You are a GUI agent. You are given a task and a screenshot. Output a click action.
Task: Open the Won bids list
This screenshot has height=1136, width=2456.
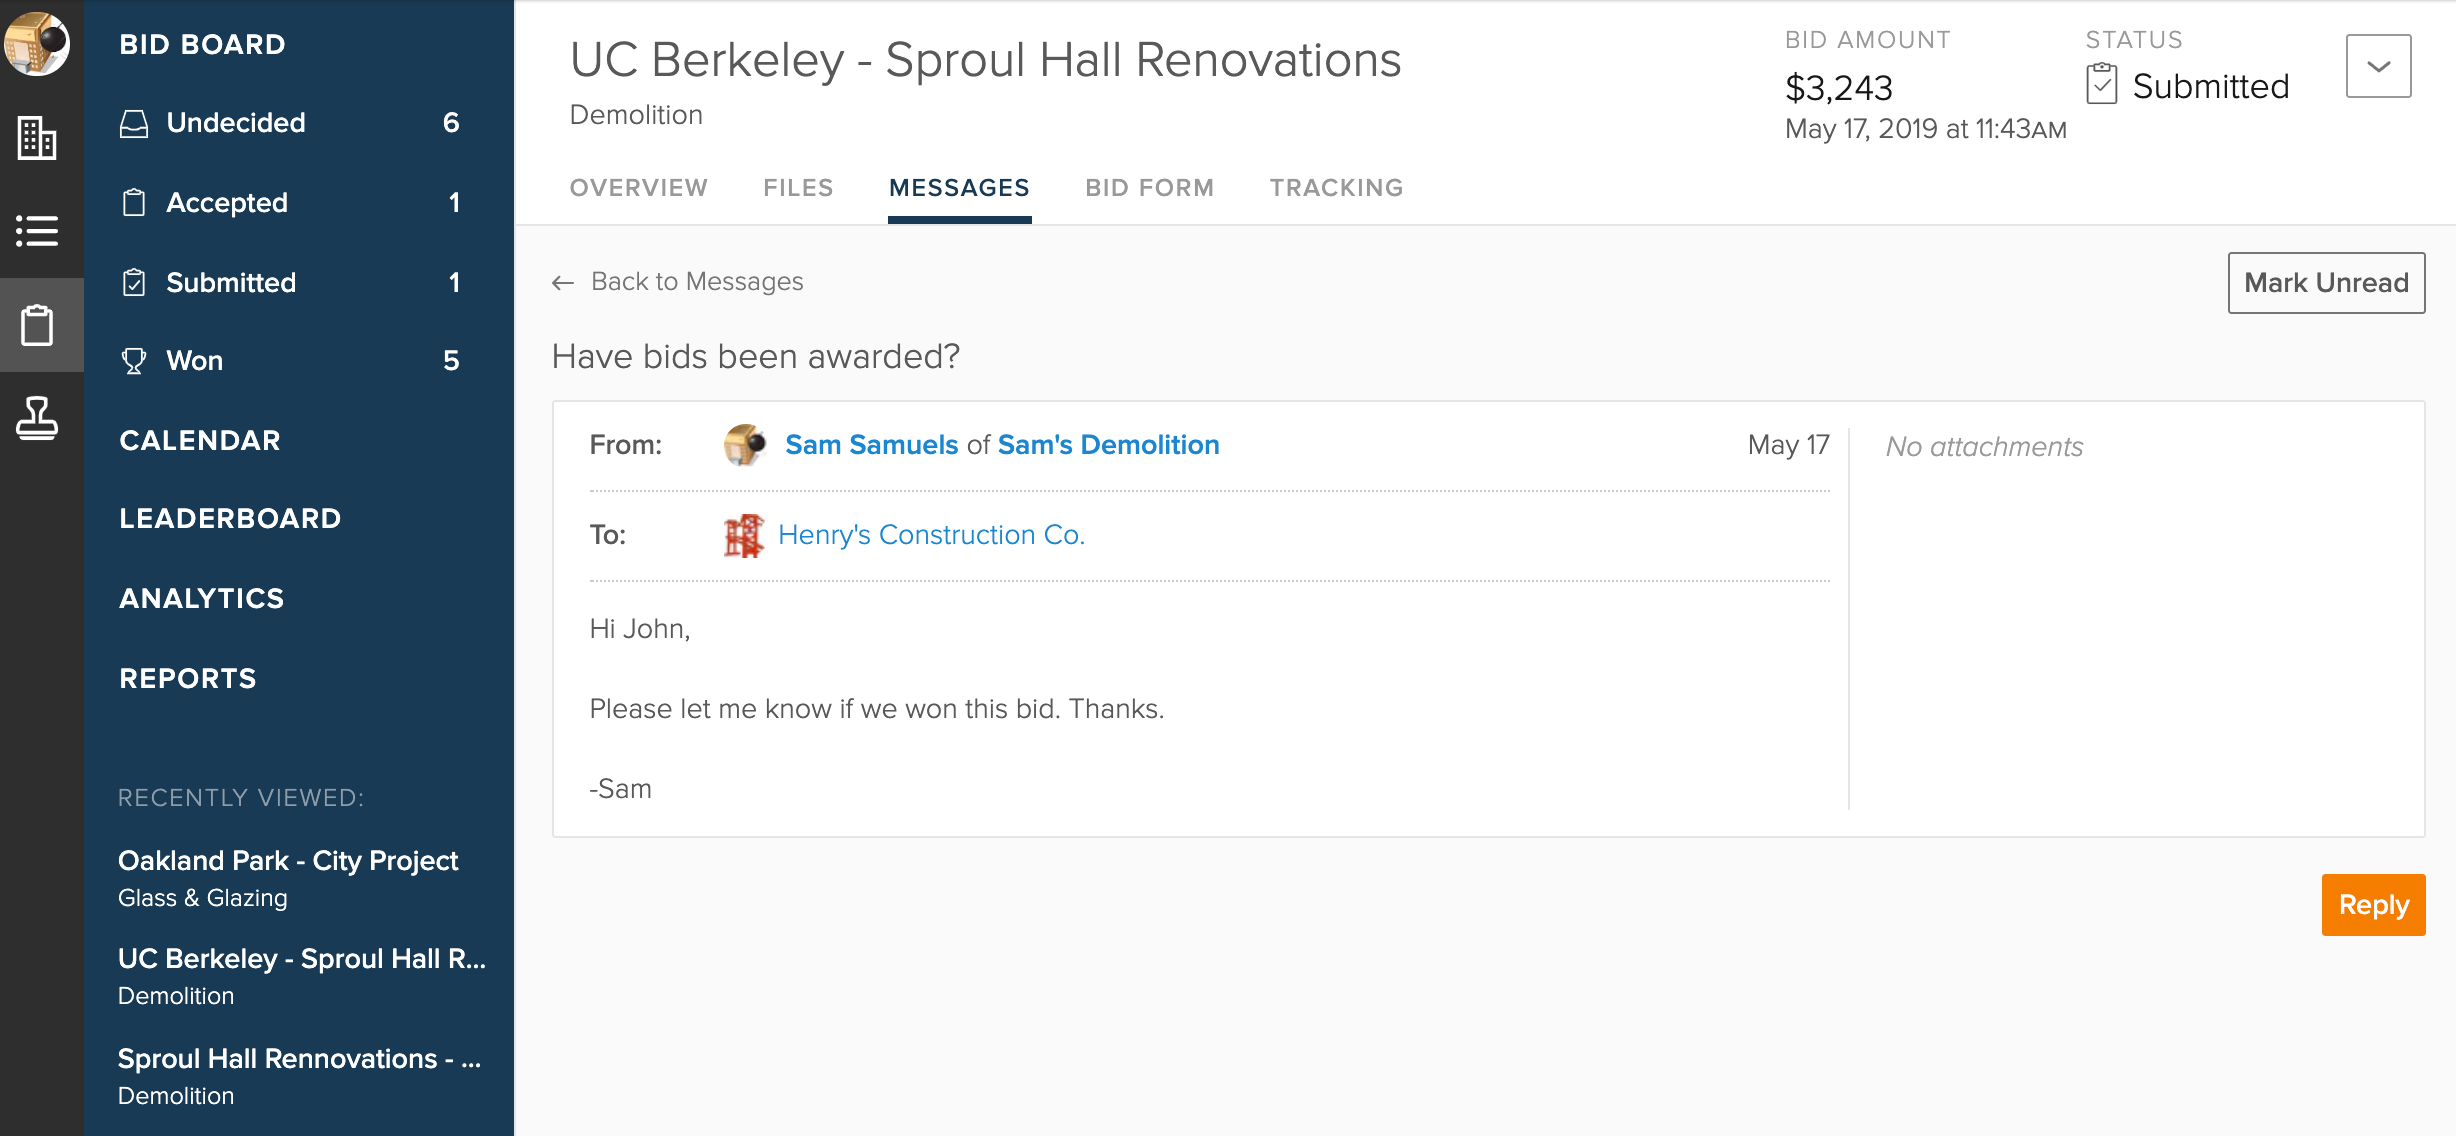(195, 361)
